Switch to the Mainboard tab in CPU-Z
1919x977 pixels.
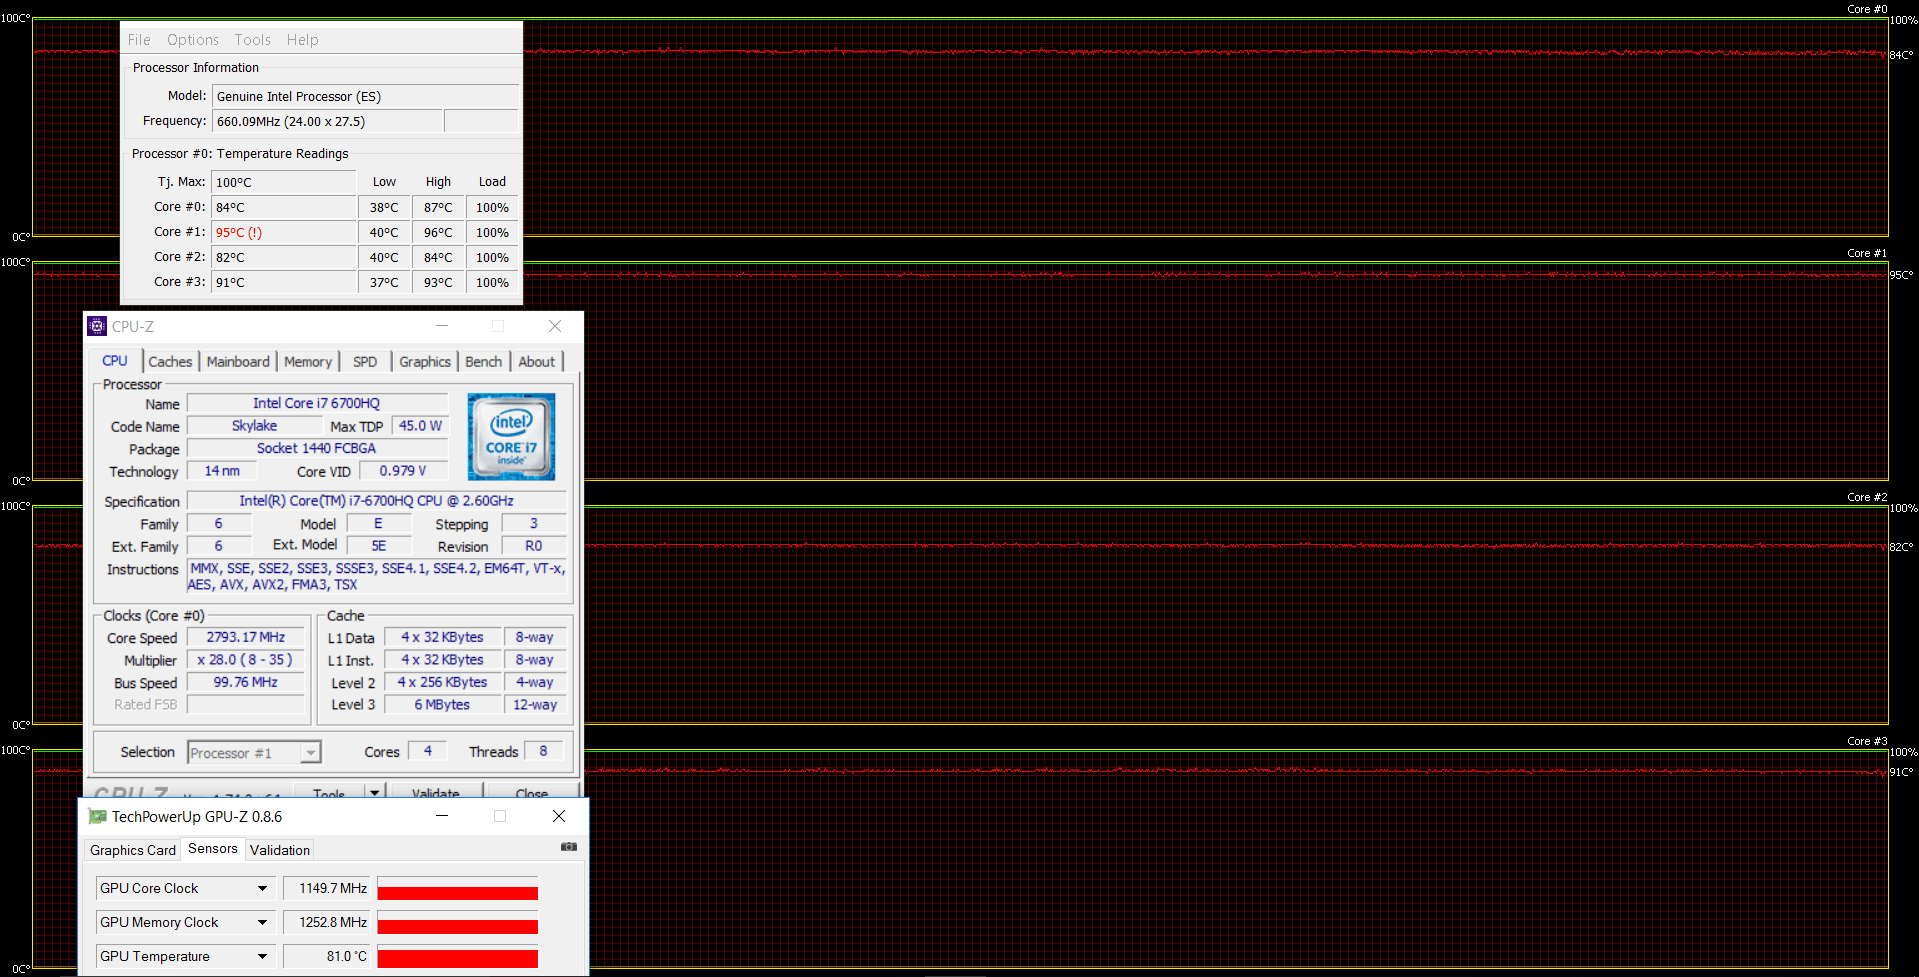[x=238, y=362]
